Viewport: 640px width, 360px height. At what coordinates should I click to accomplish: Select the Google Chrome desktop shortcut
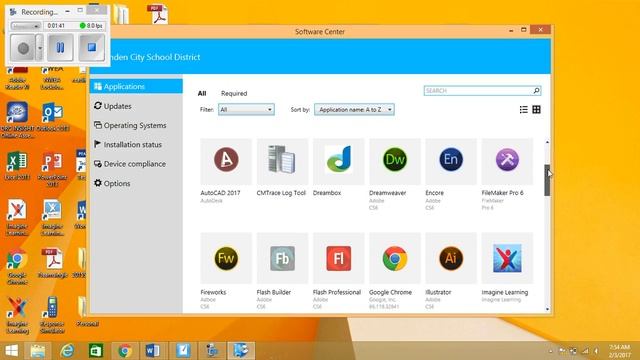pos(17,267)
